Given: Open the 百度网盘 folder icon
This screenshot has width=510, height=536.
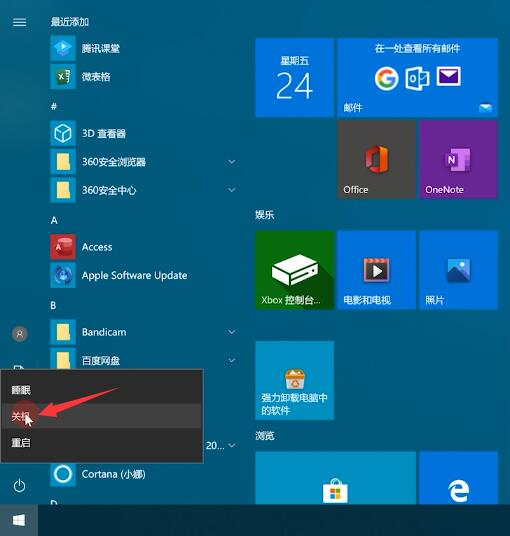Looking at the screenshot, I should click(63, 358).
